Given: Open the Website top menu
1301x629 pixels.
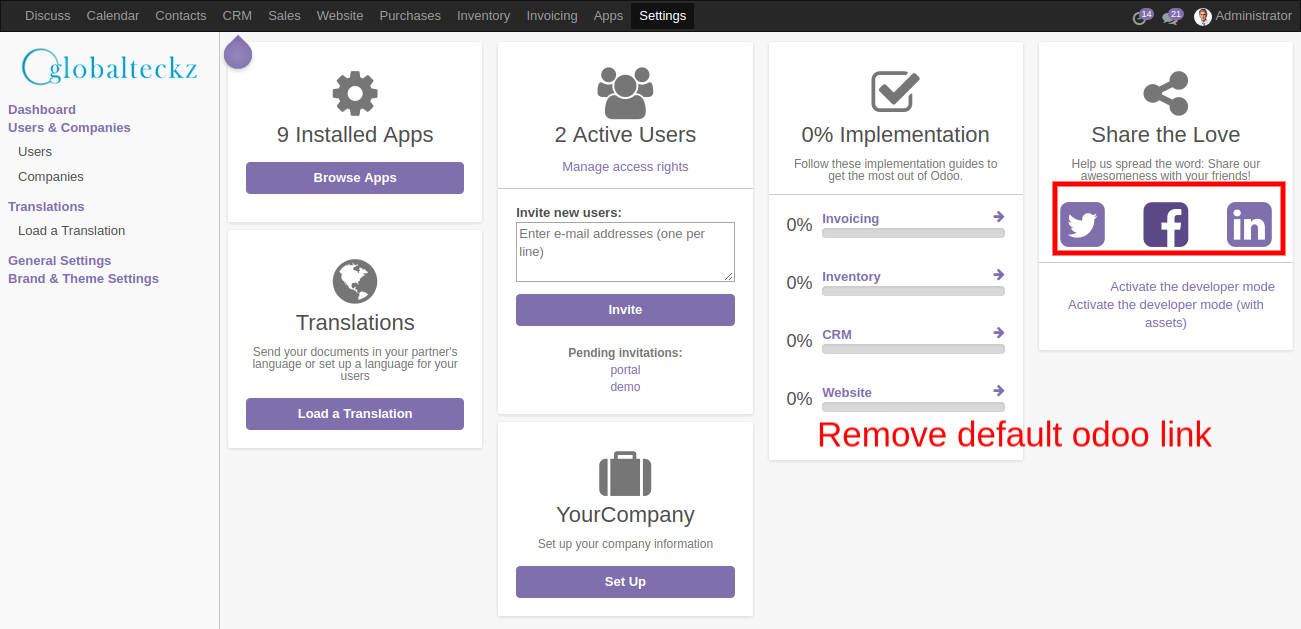Looking at the screenshot, I should pos(340,16).
